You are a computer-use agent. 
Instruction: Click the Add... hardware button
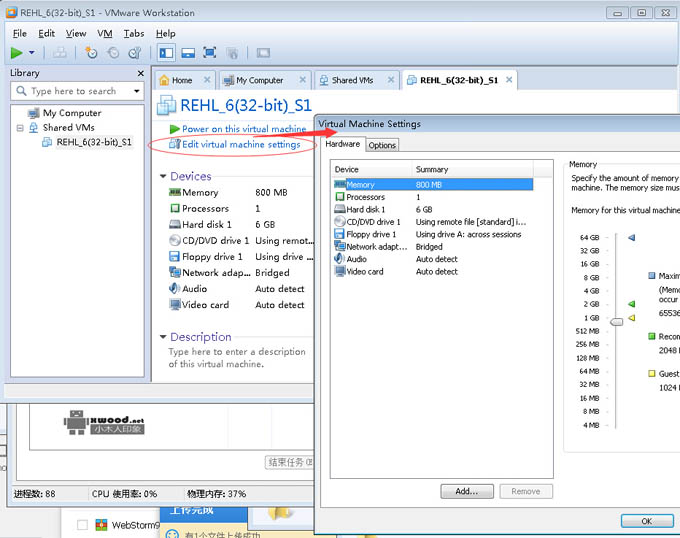point(467,491)
